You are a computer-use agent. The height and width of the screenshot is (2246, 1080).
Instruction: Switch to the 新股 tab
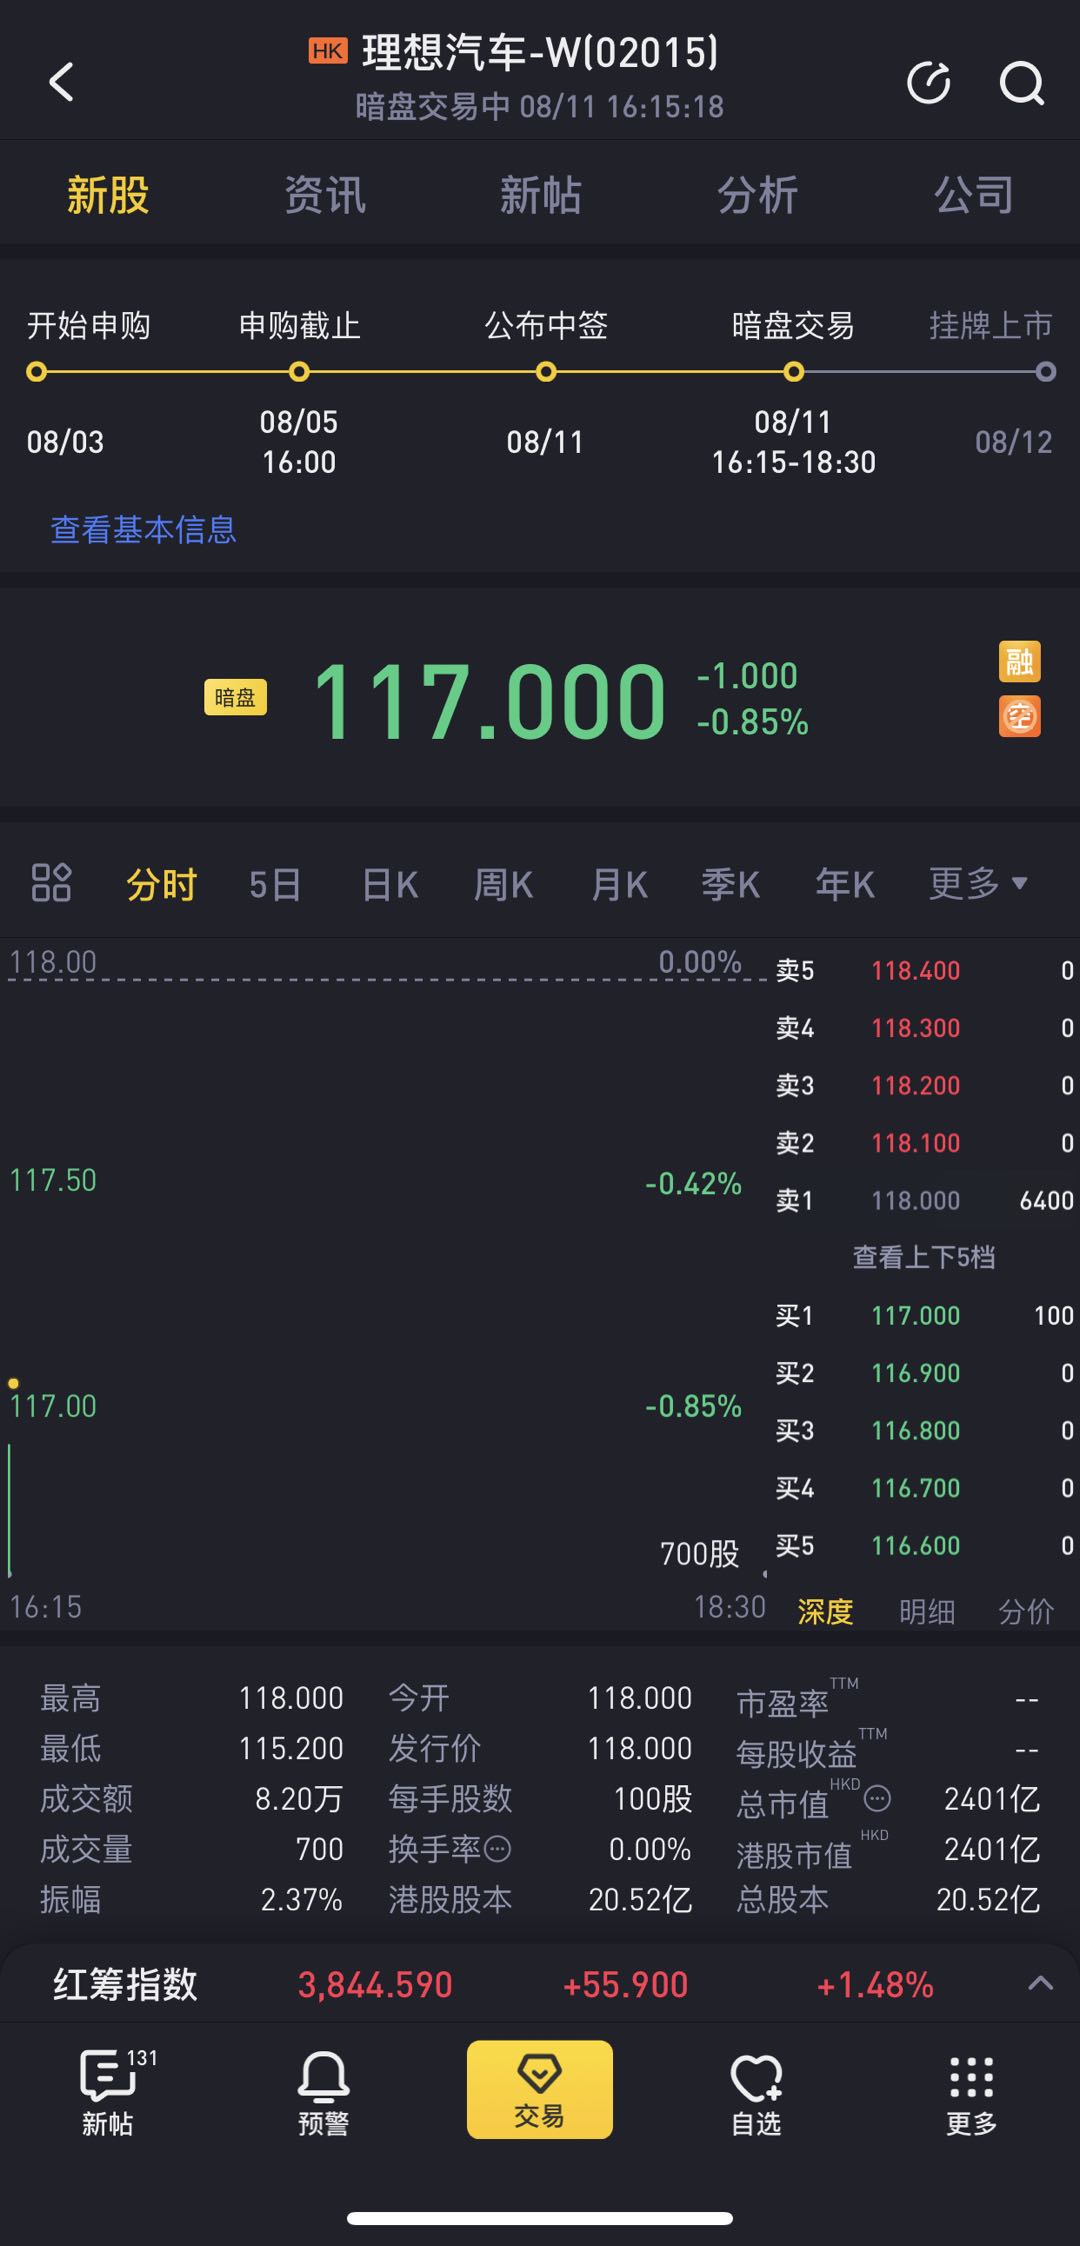[x=108, y=195]
